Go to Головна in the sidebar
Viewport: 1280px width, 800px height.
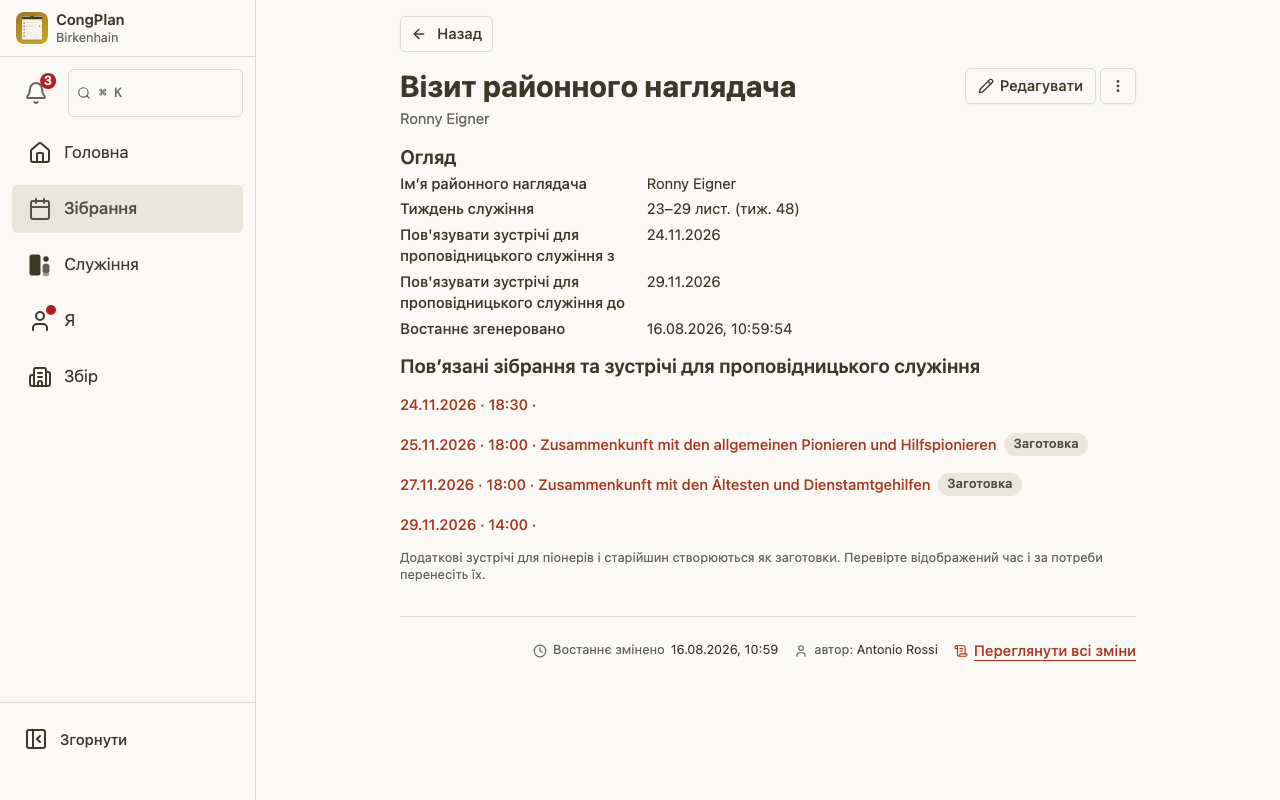click(x=127, y=153)
